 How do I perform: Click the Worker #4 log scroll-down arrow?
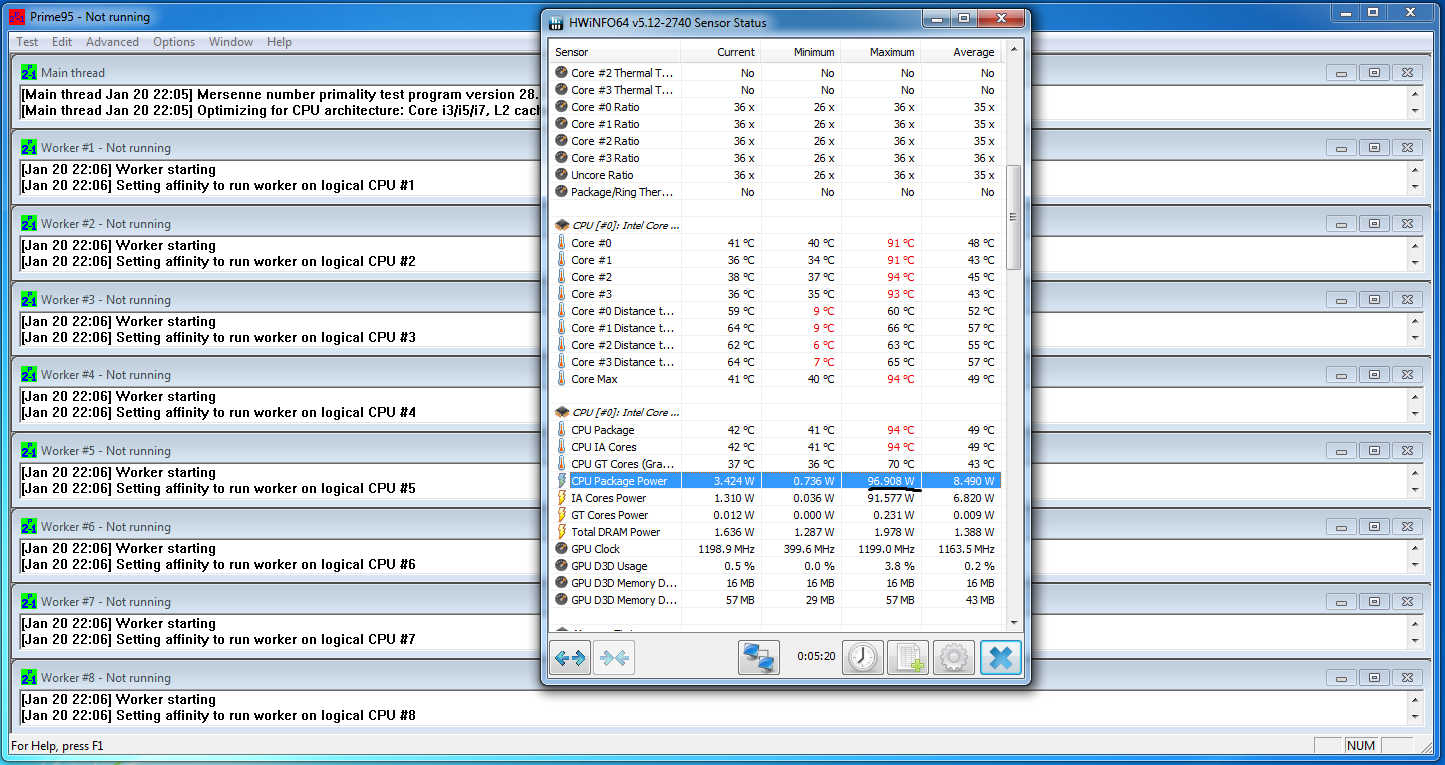pyautogui.click(x=1415, y=413)
